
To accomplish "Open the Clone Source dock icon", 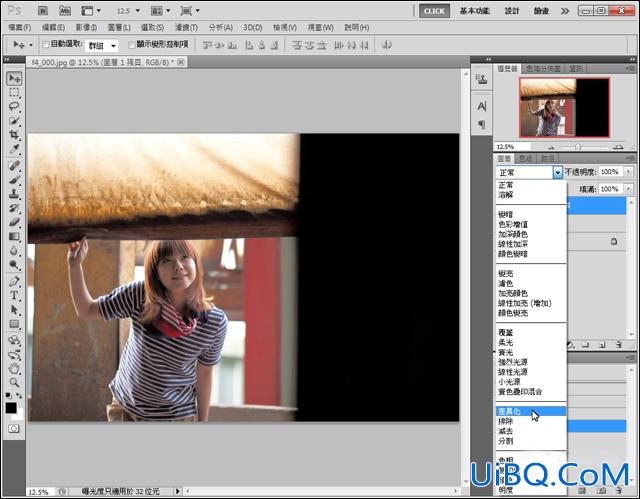I will click(x=482, y=78).
